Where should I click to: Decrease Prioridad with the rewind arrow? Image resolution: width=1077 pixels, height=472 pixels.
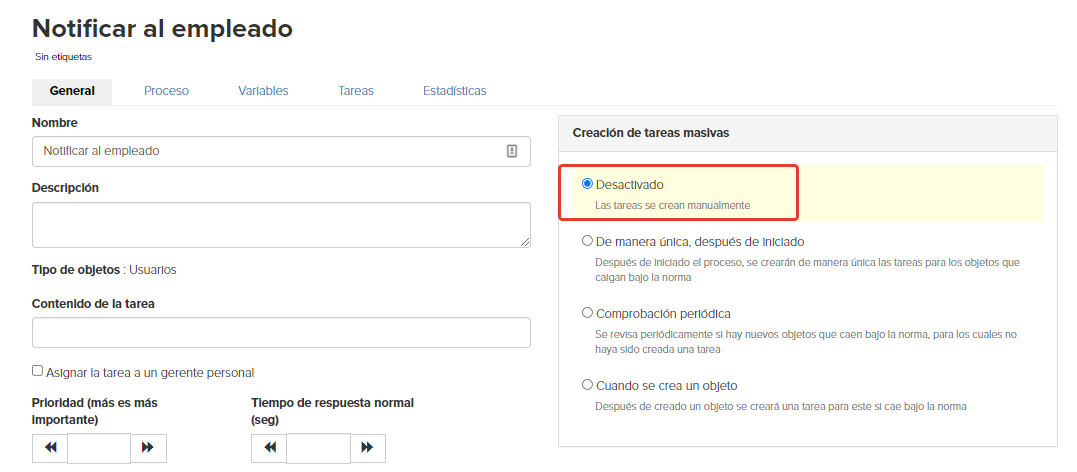[50, 448]
